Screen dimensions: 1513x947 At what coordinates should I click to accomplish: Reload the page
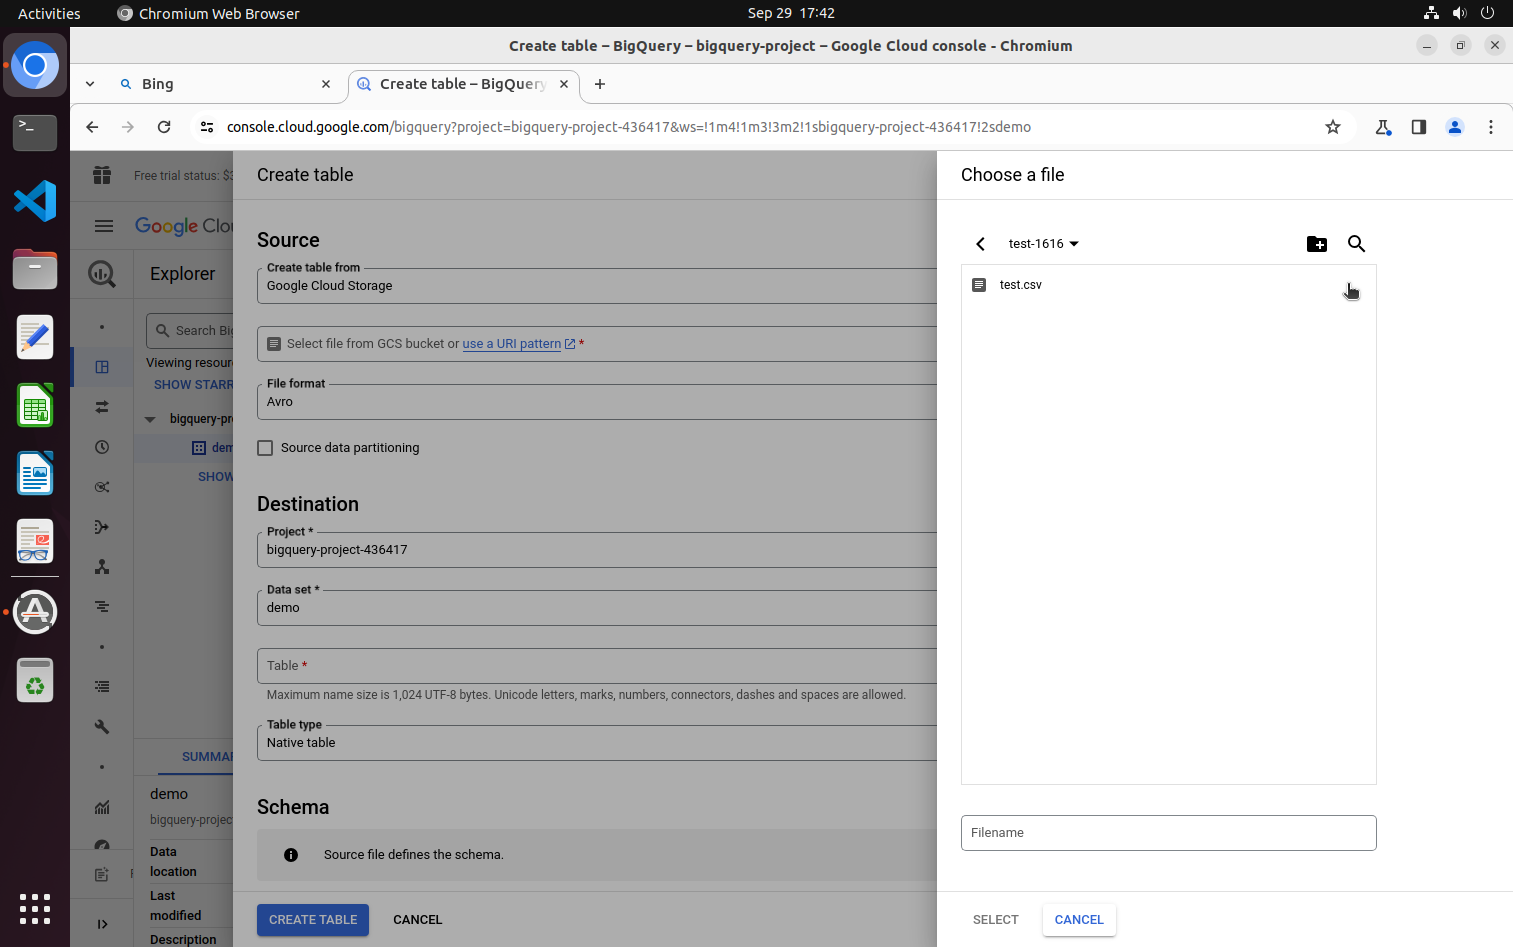click(x=164, y=127)
